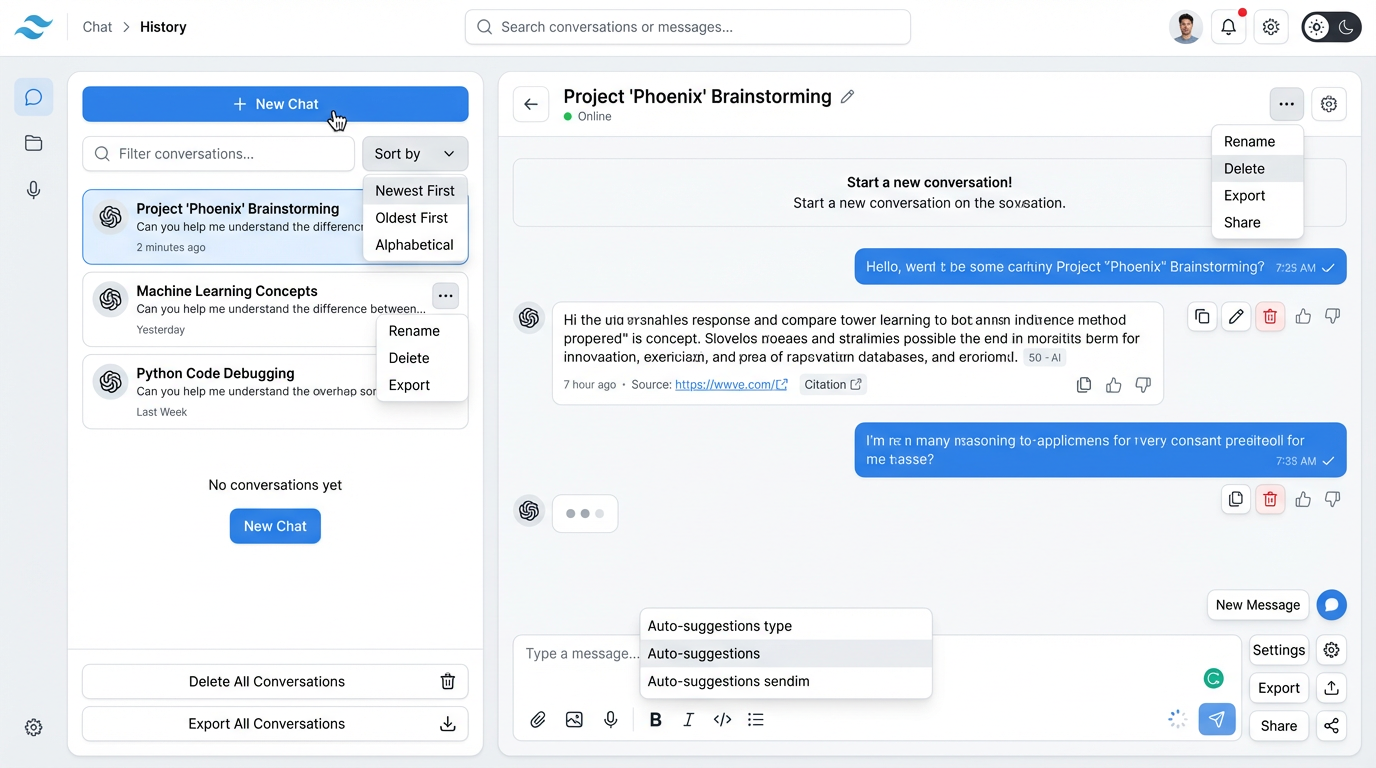Click the Delete All Conversations button
This screenshot has width=1376, height=768.
[x=275, y=682]
